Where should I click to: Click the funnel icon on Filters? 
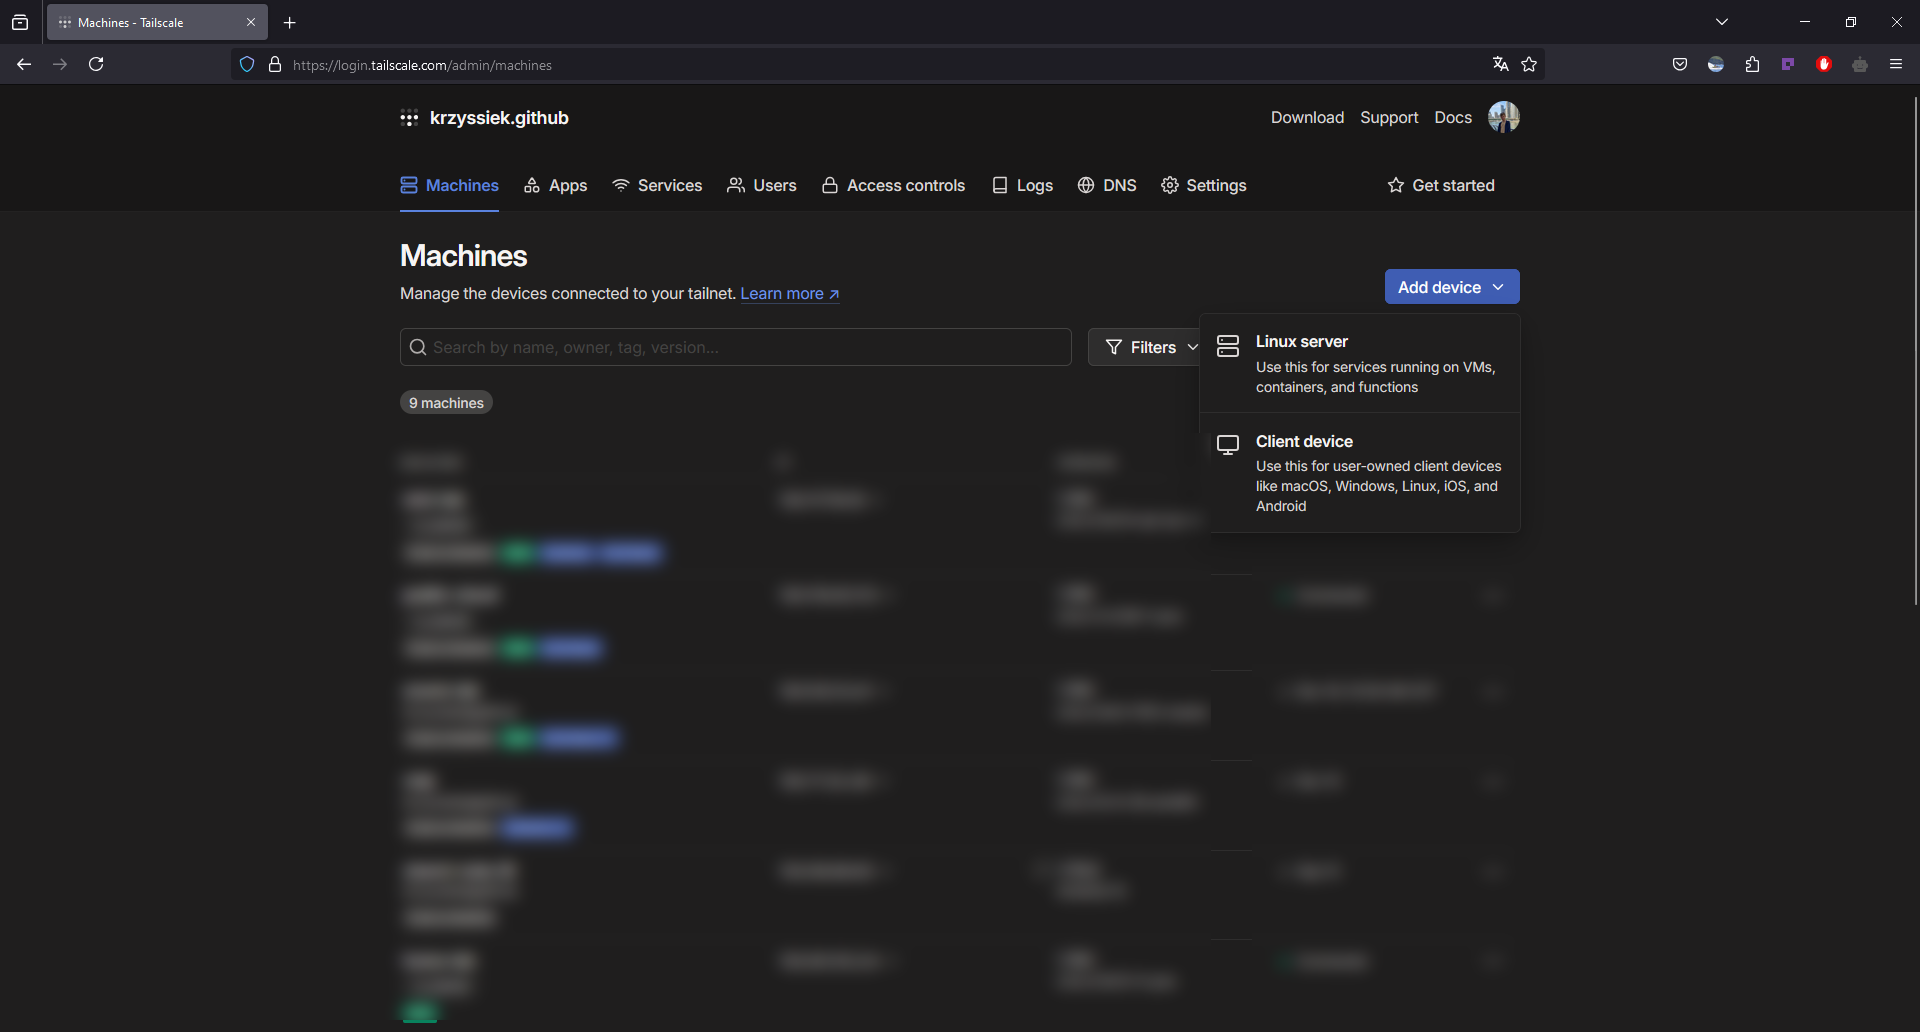(1114, 347)
